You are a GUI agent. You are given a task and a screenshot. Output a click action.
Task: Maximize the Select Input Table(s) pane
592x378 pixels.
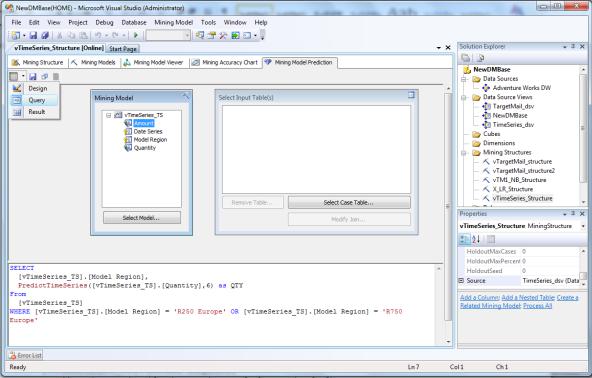tap(411, 95)
